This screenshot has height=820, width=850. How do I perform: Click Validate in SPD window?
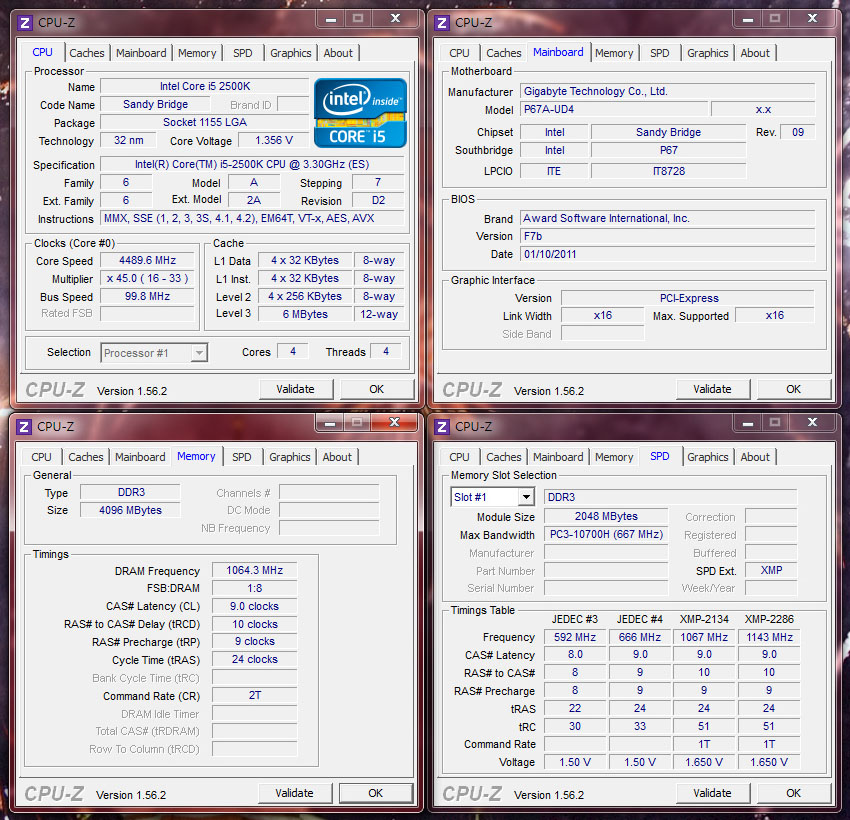712,793
